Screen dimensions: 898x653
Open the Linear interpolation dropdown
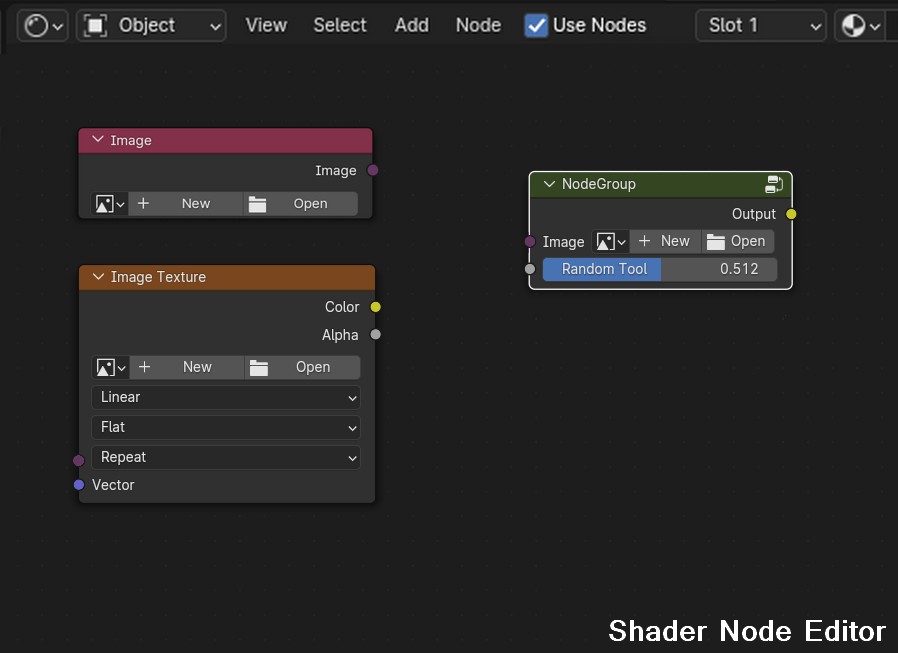226,398
